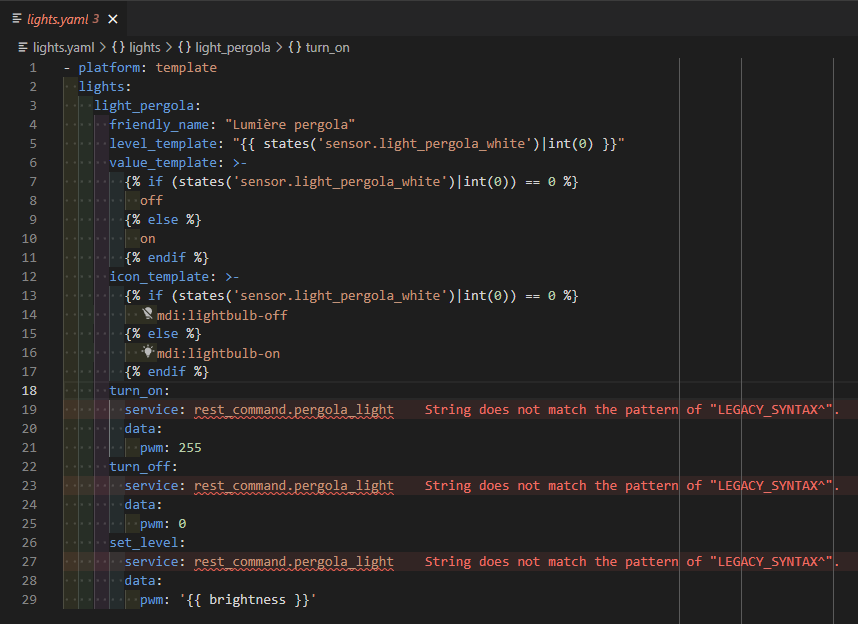
Task: Click the braces icon beside light_pergola breadcrumb
Action: (x=184, y=48)
